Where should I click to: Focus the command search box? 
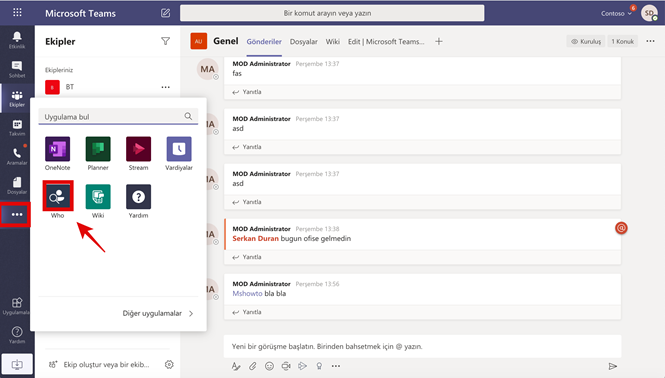(x=332, y=13)
